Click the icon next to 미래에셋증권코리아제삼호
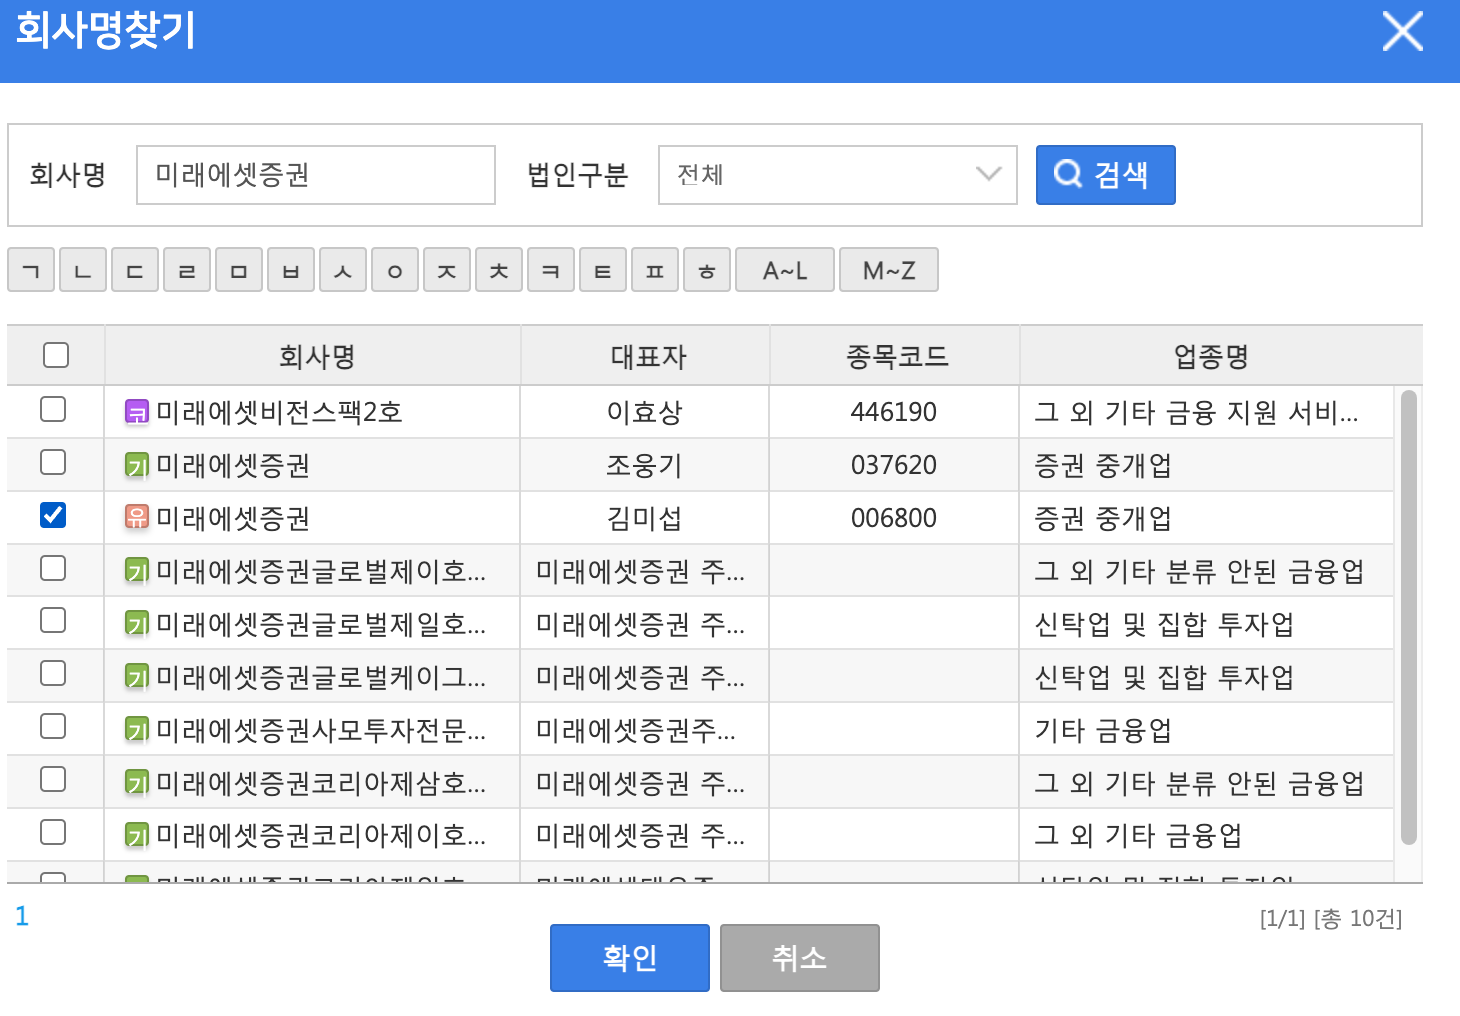Viewport: 1460px width, 1016px height. coord(136,783)
